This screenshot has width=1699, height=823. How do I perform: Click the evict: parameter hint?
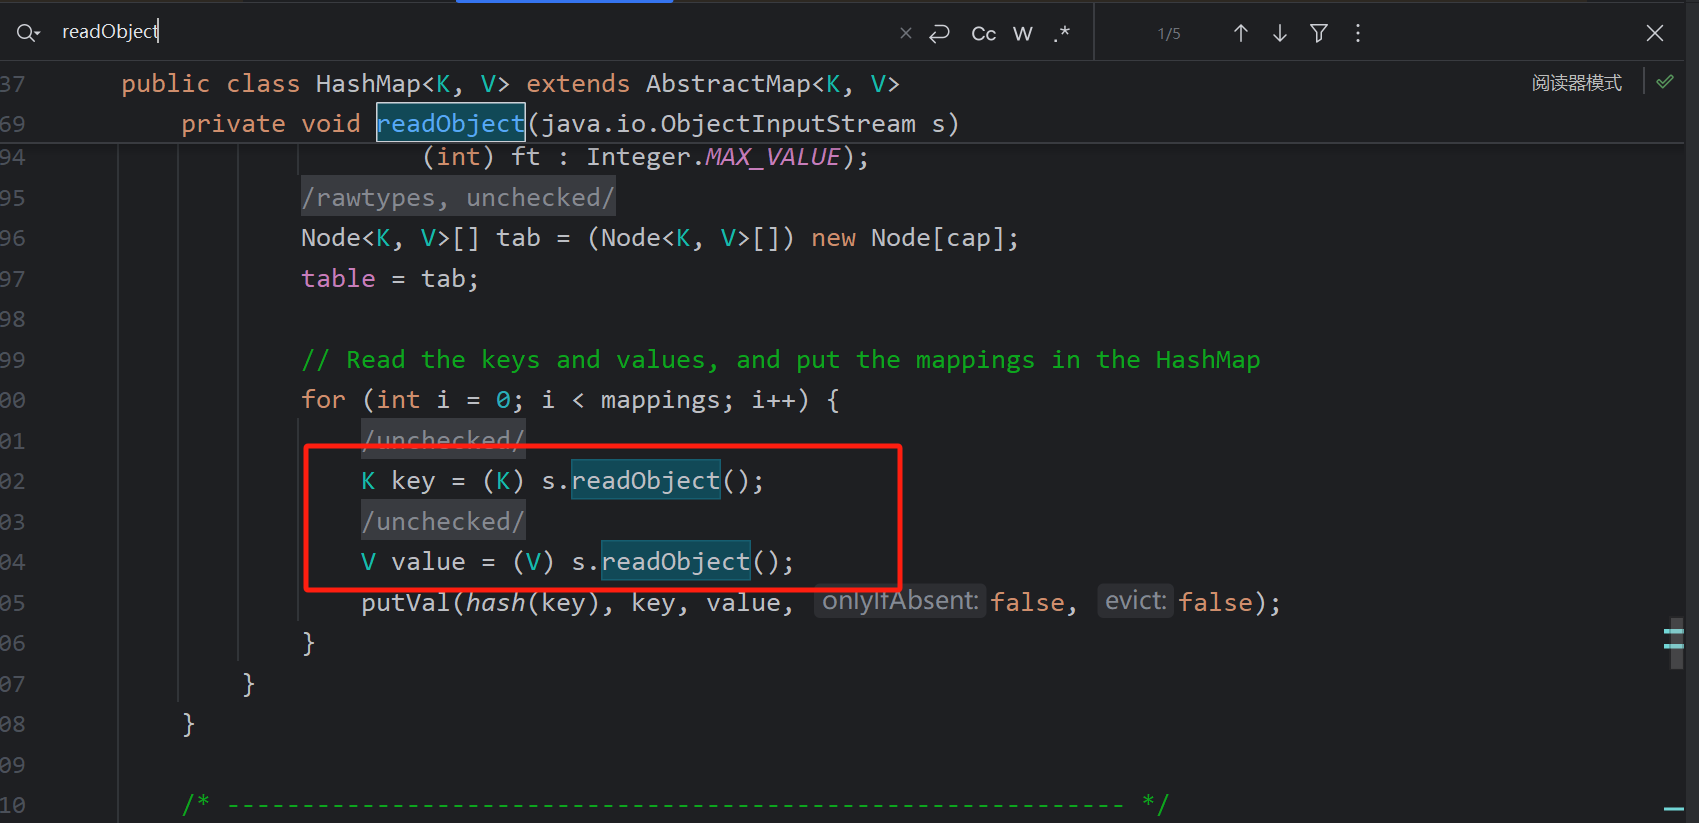point(1135,601)
